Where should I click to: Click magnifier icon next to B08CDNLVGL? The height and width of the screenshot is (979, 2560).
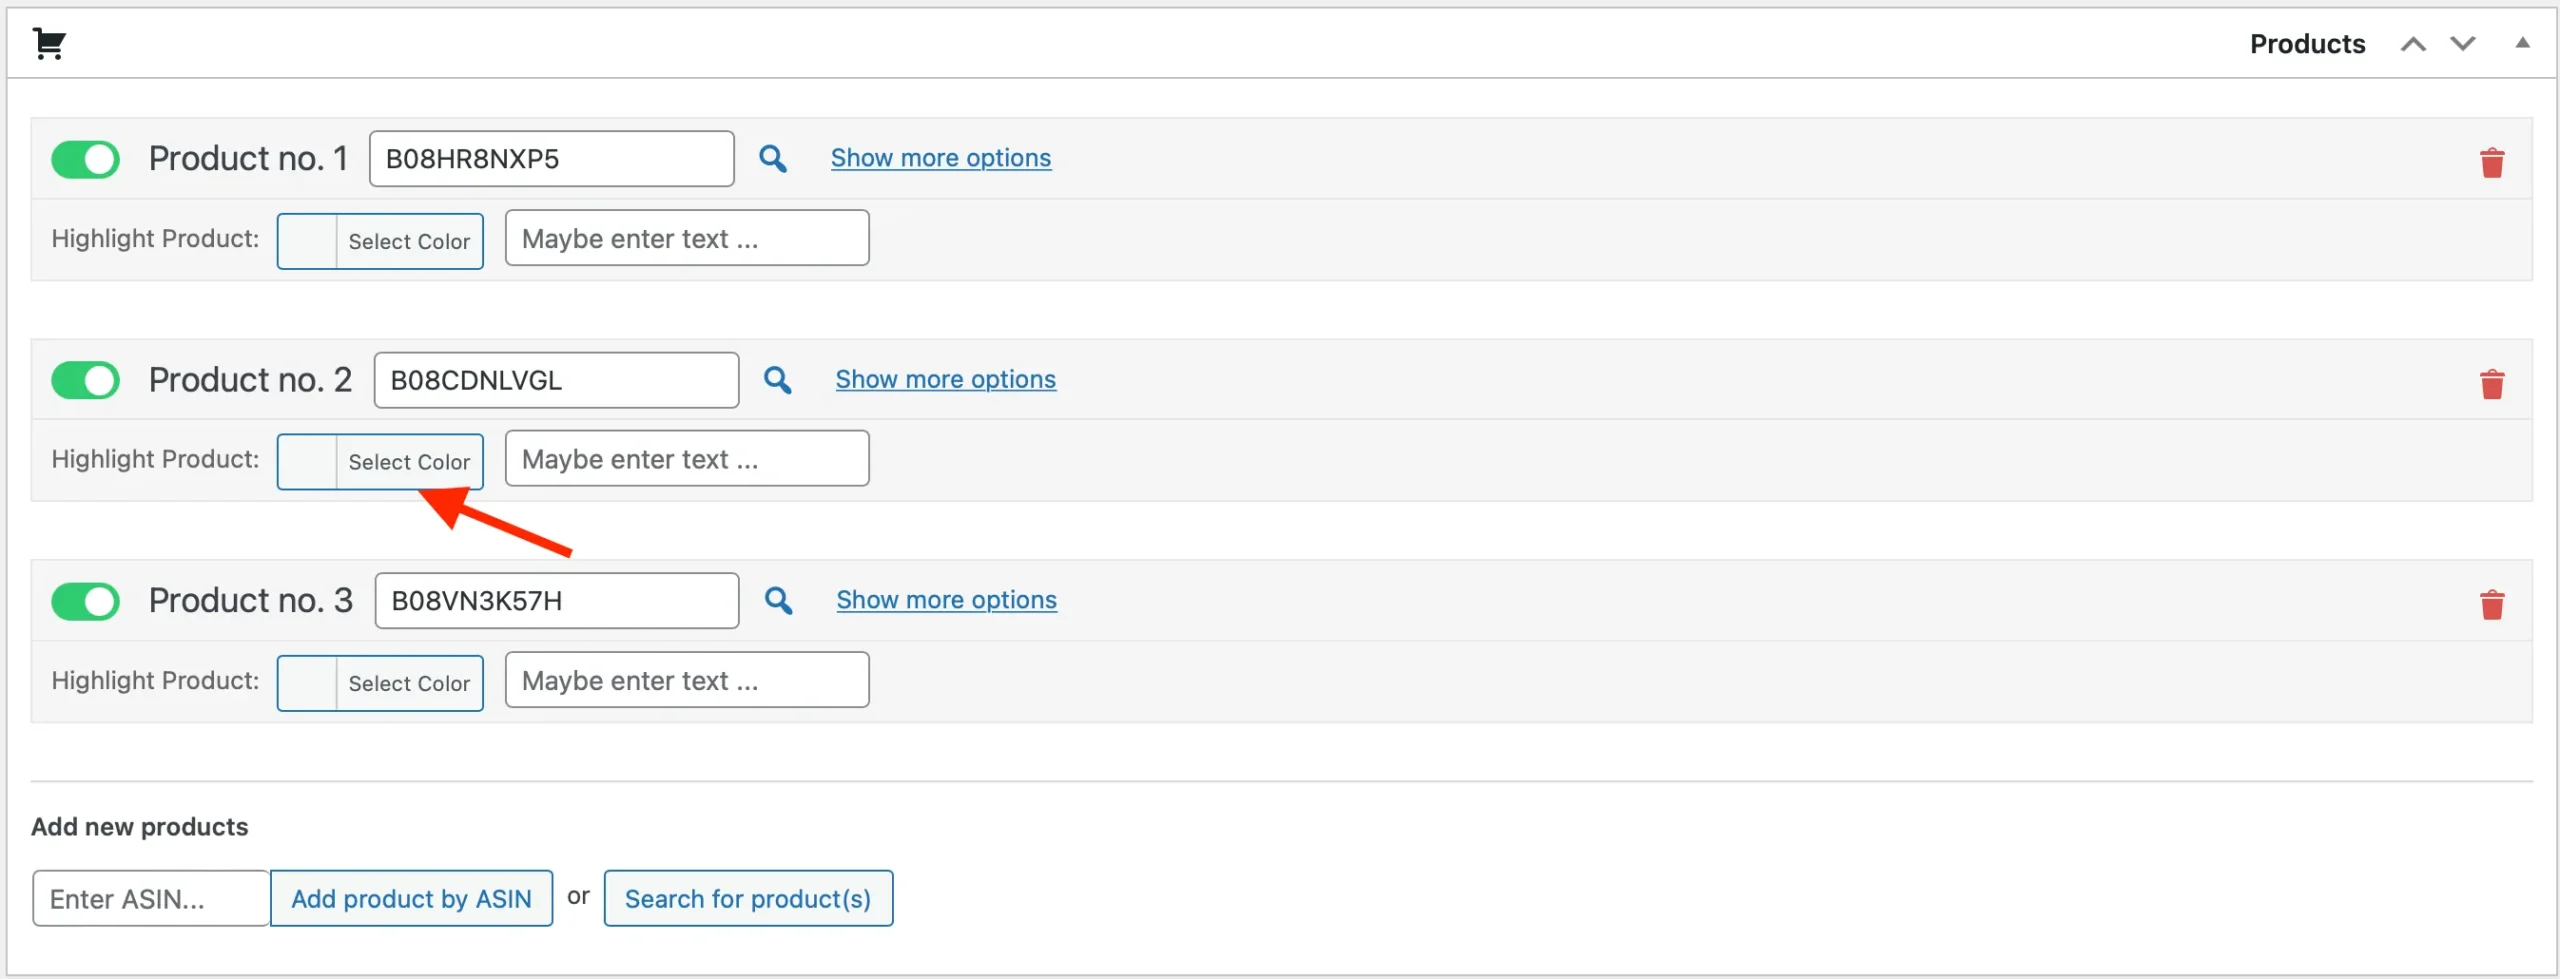[777, 380]
